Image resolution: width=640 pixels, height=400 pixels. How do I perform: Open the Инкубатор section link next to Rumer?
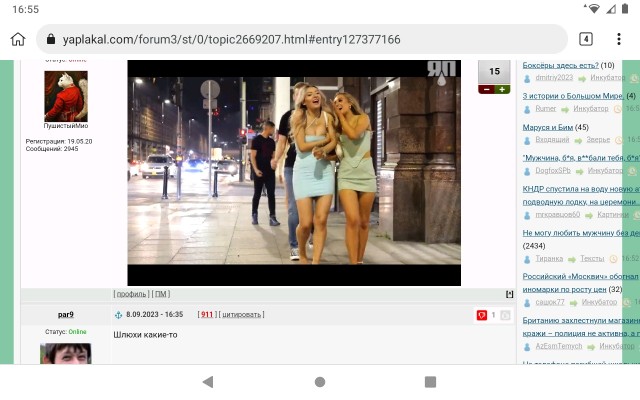click(x=591, y=109)
